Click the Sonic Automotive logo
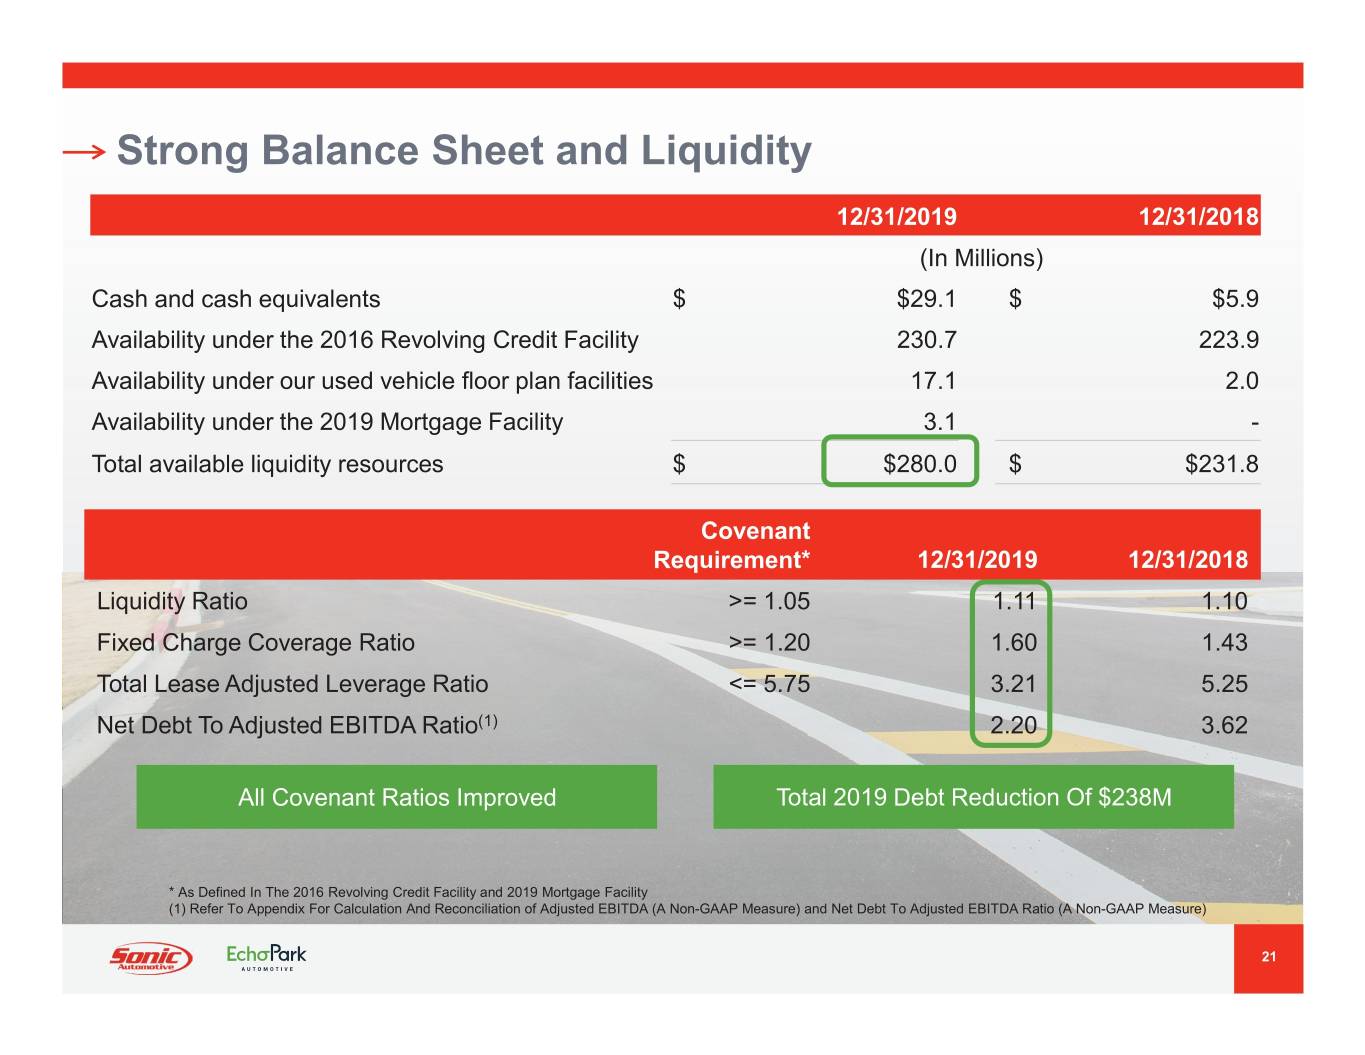 pos(150,957)
